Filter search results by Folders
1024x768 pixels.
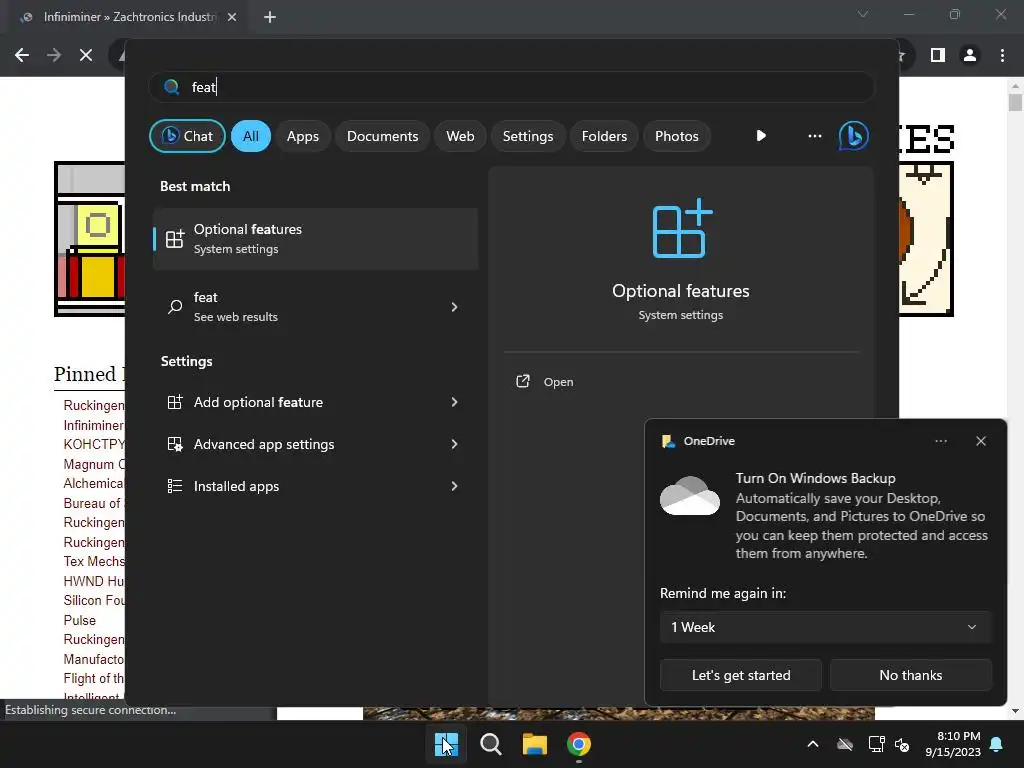pos(604,136)
